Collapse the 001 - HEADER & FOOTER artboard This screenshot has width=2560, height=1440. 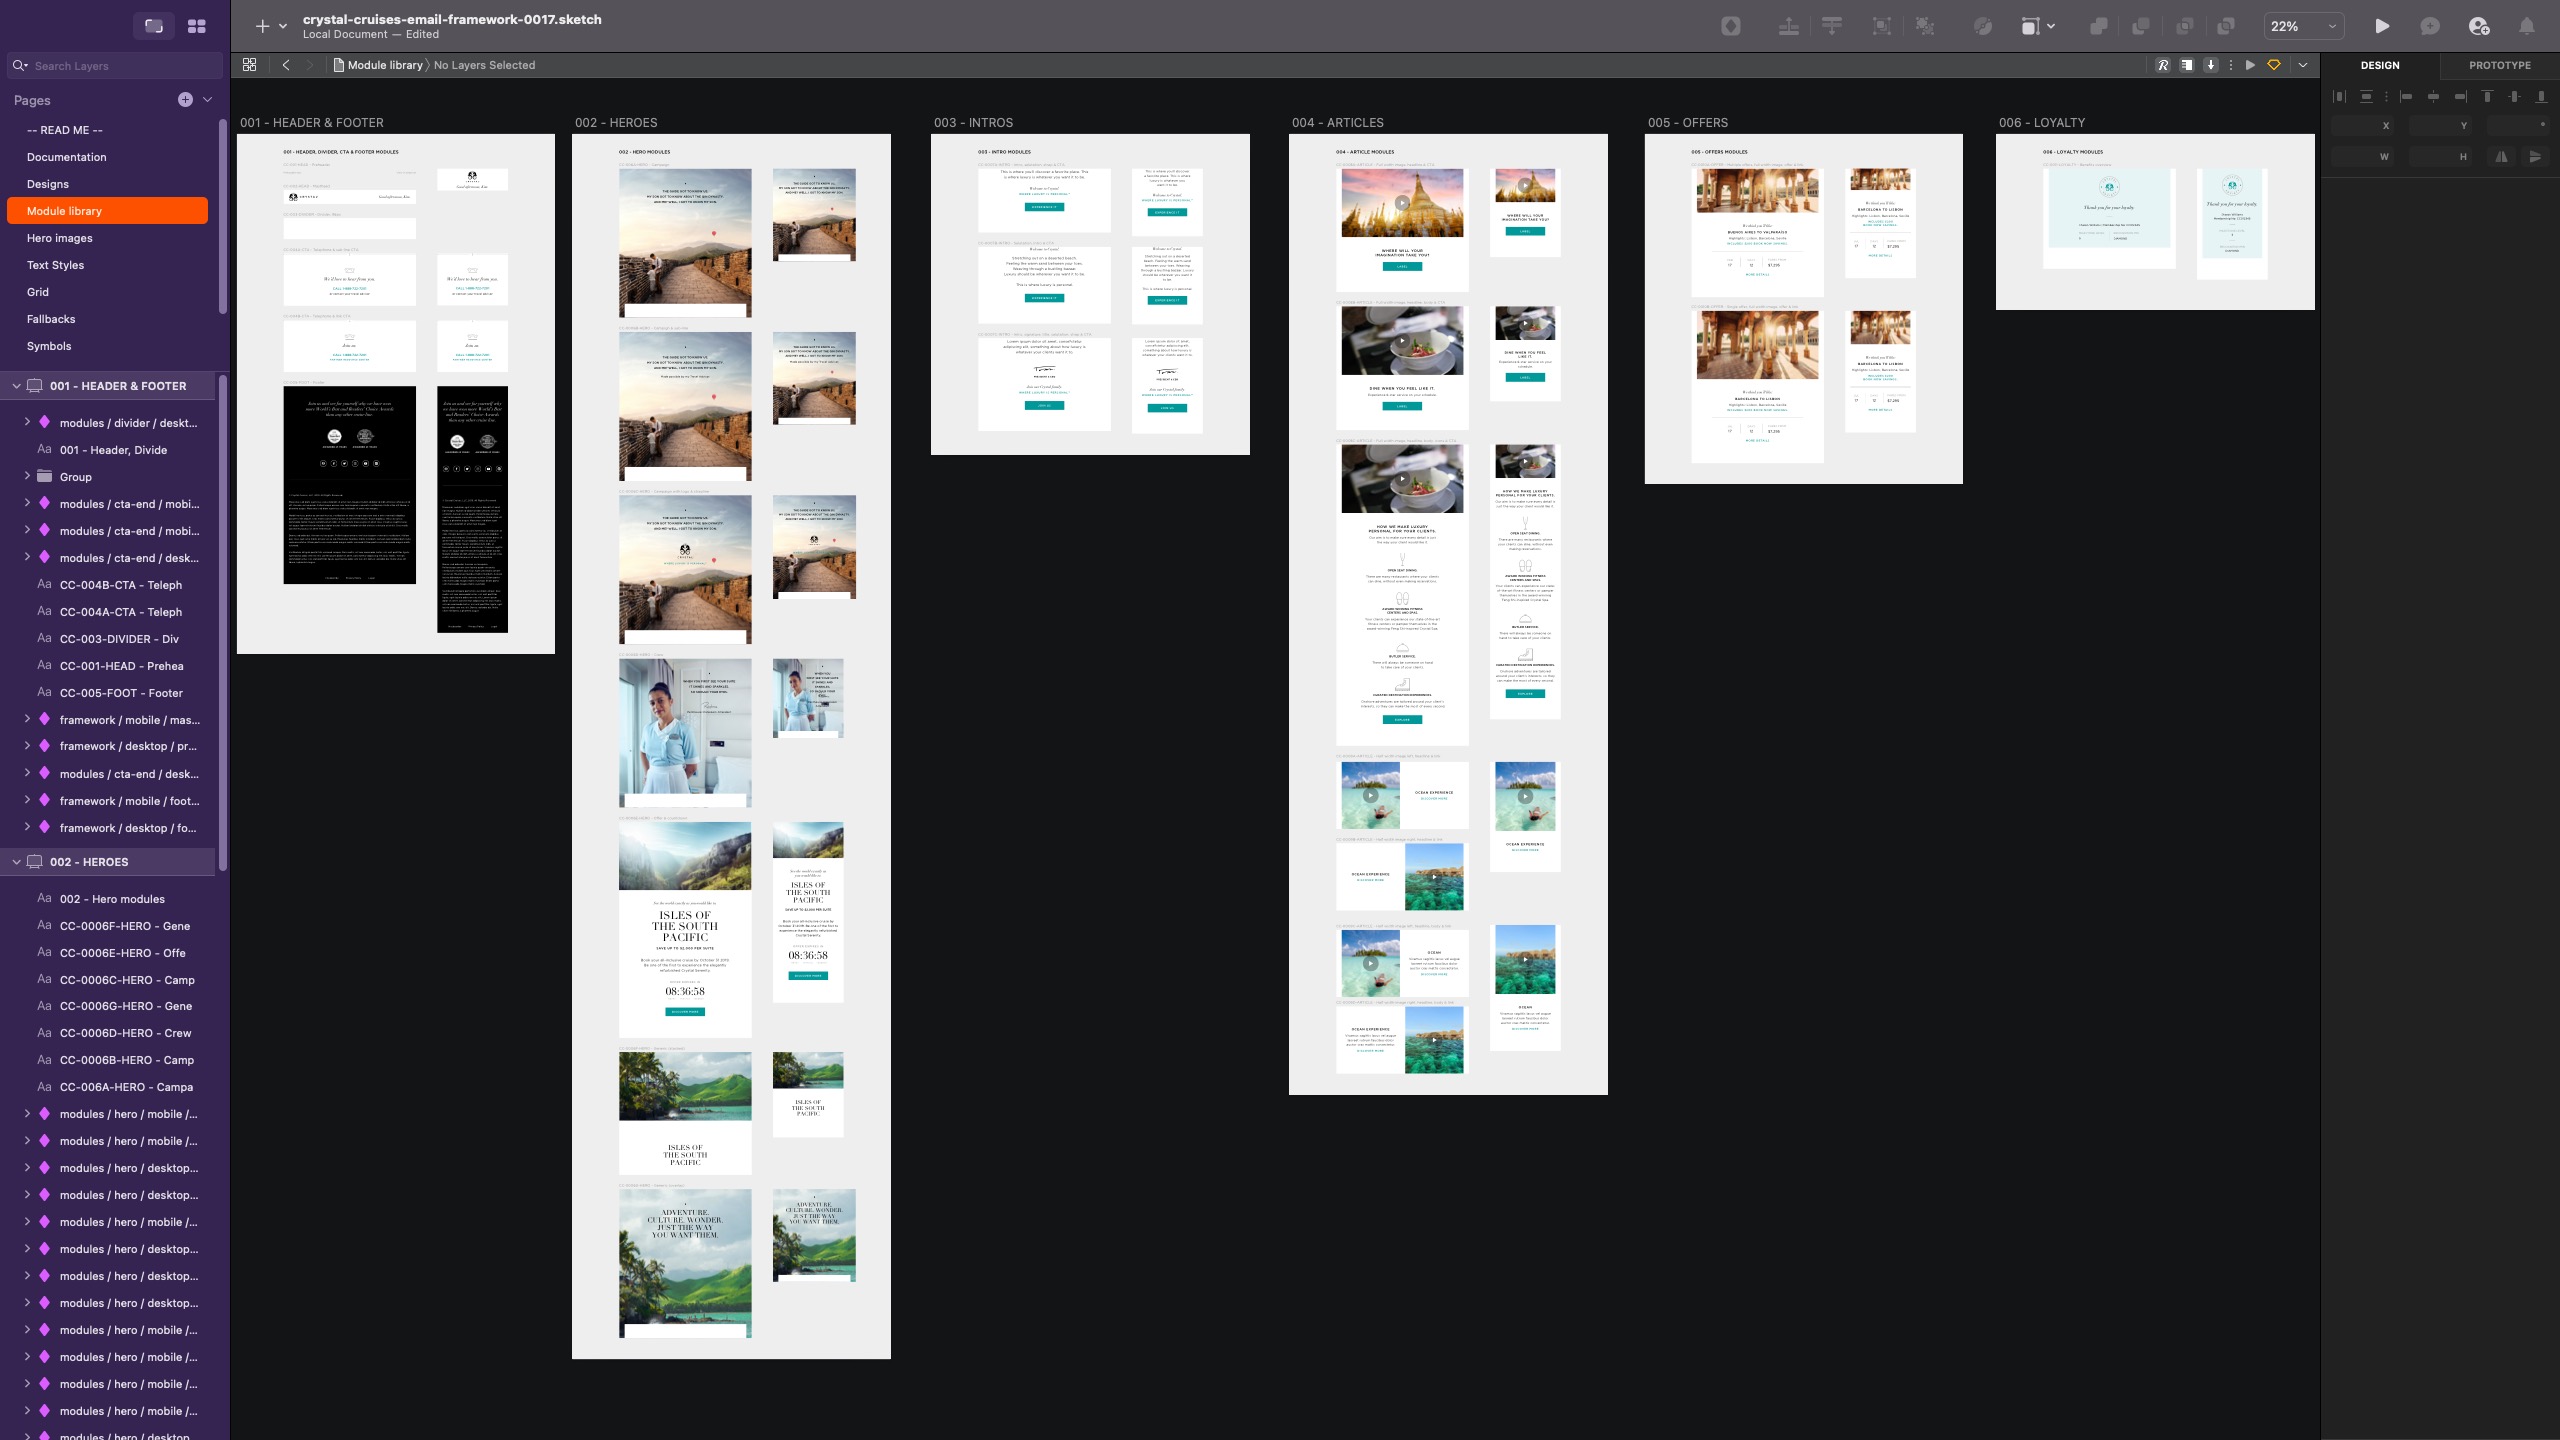click(x=16, y=386)
